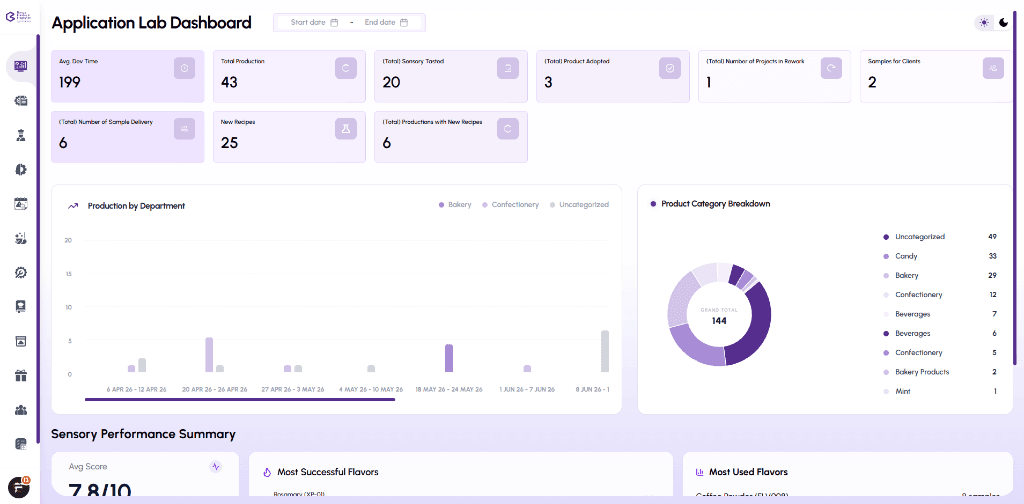
Task: Toggle Uncategorized series in chart legend
Action: pos(579,204)
